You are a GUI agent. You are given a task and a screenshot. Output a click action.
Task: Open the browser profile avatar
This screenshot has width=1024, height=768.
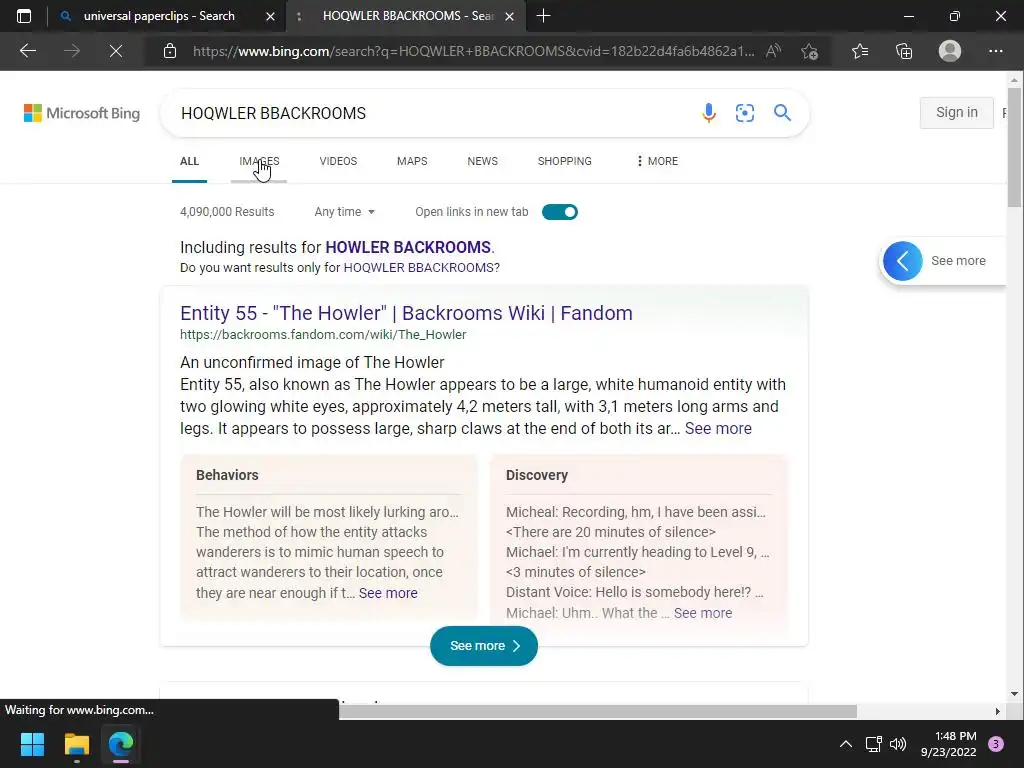tap(950, 51)
